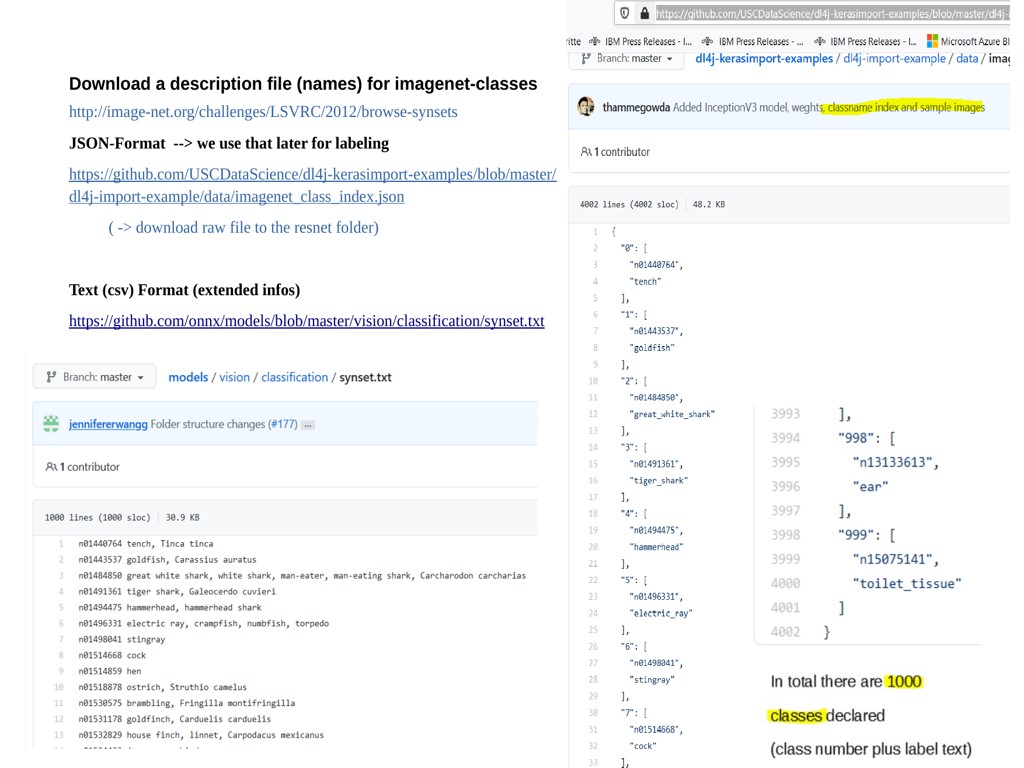Go to the models breadcrumb link
The image size is (1024, 768).
pos(188,377)
